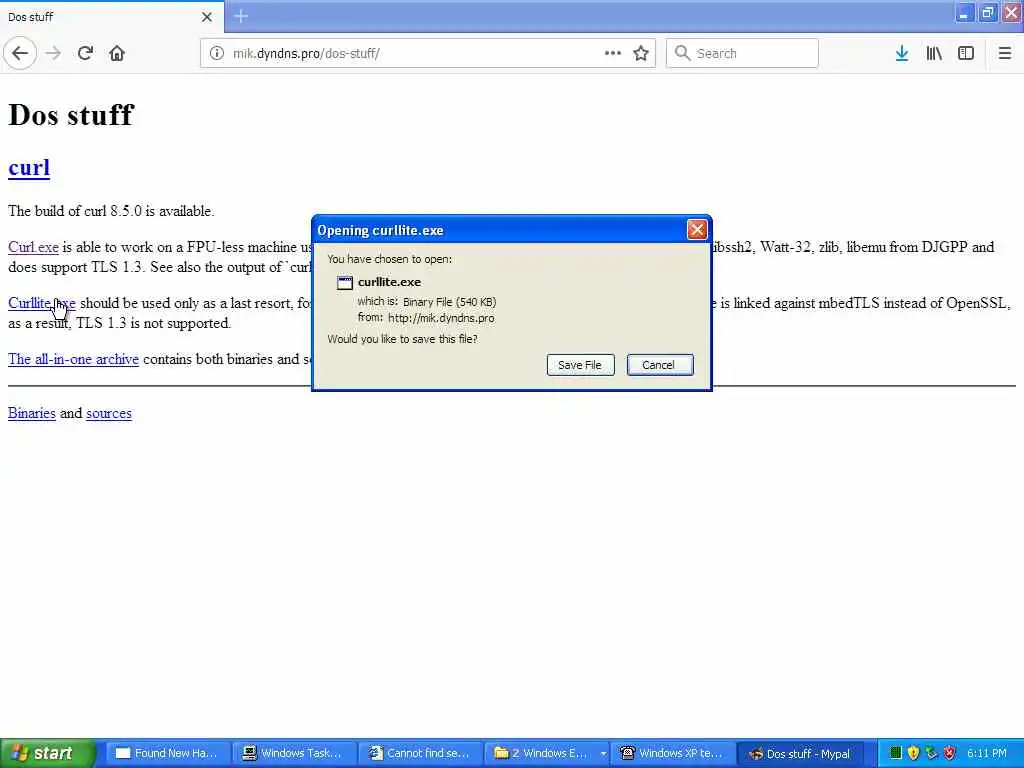The height and width of the screenshot is (768, 1024).
Task: Switch to Windows Task Manager taskbar item
Action: (295, 753)
